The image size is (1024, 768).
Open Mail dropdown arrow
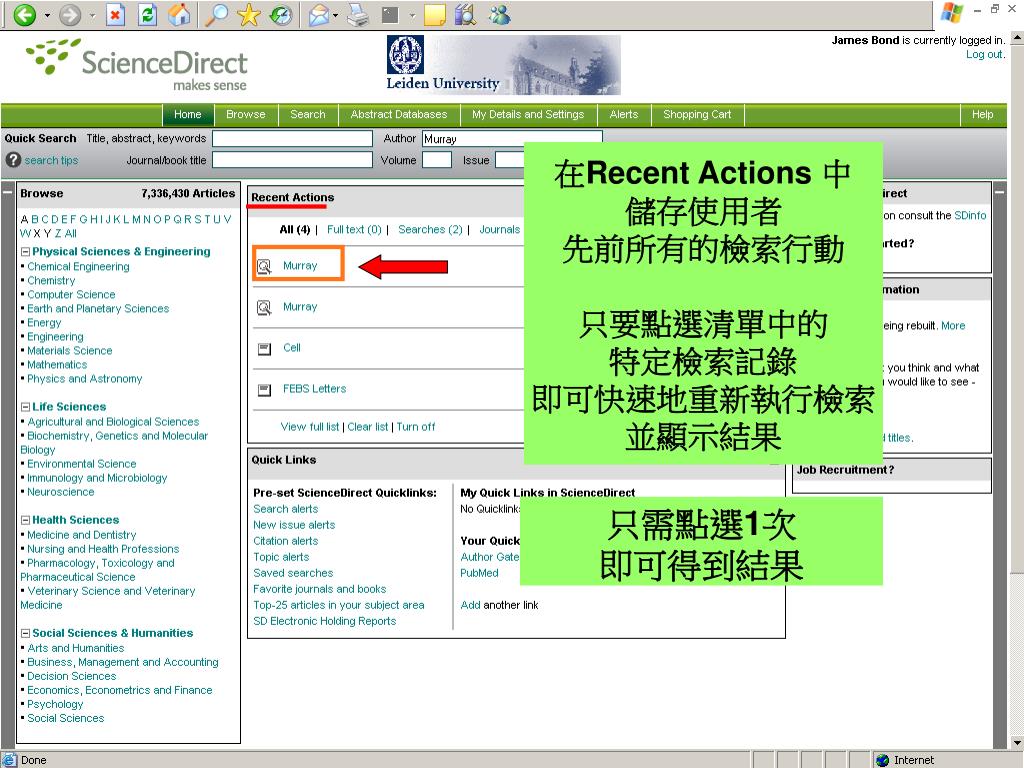pos(336,15)
